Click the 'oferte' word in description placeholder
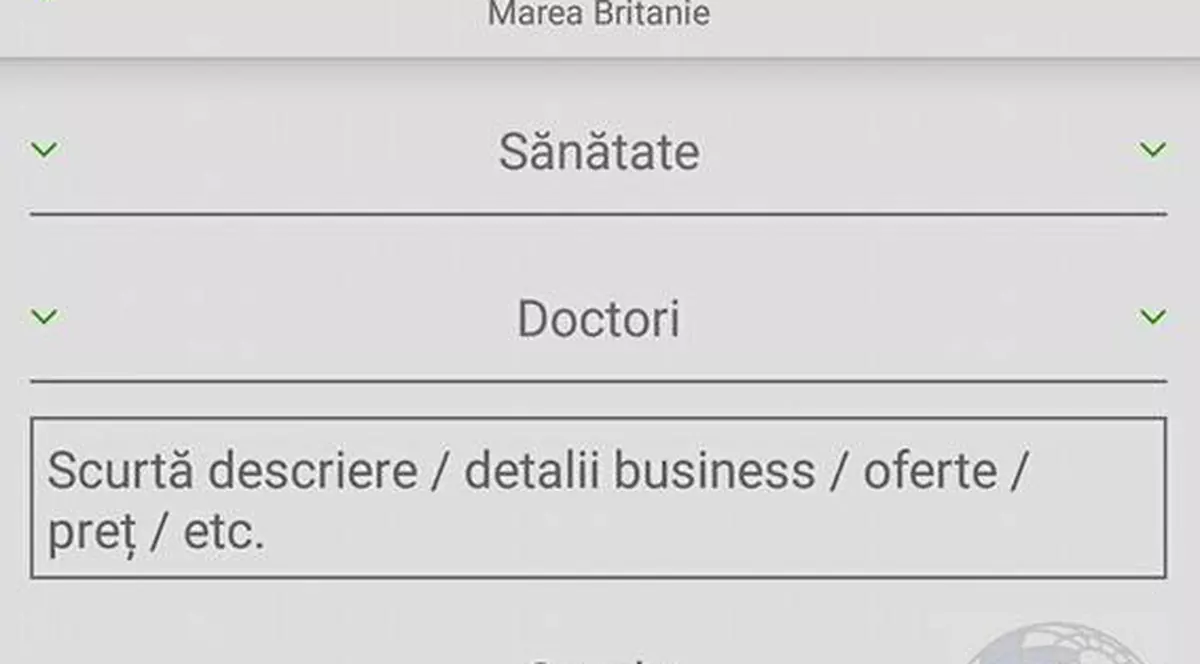Screen dimensions: 1200x664 tap(930, 471)
